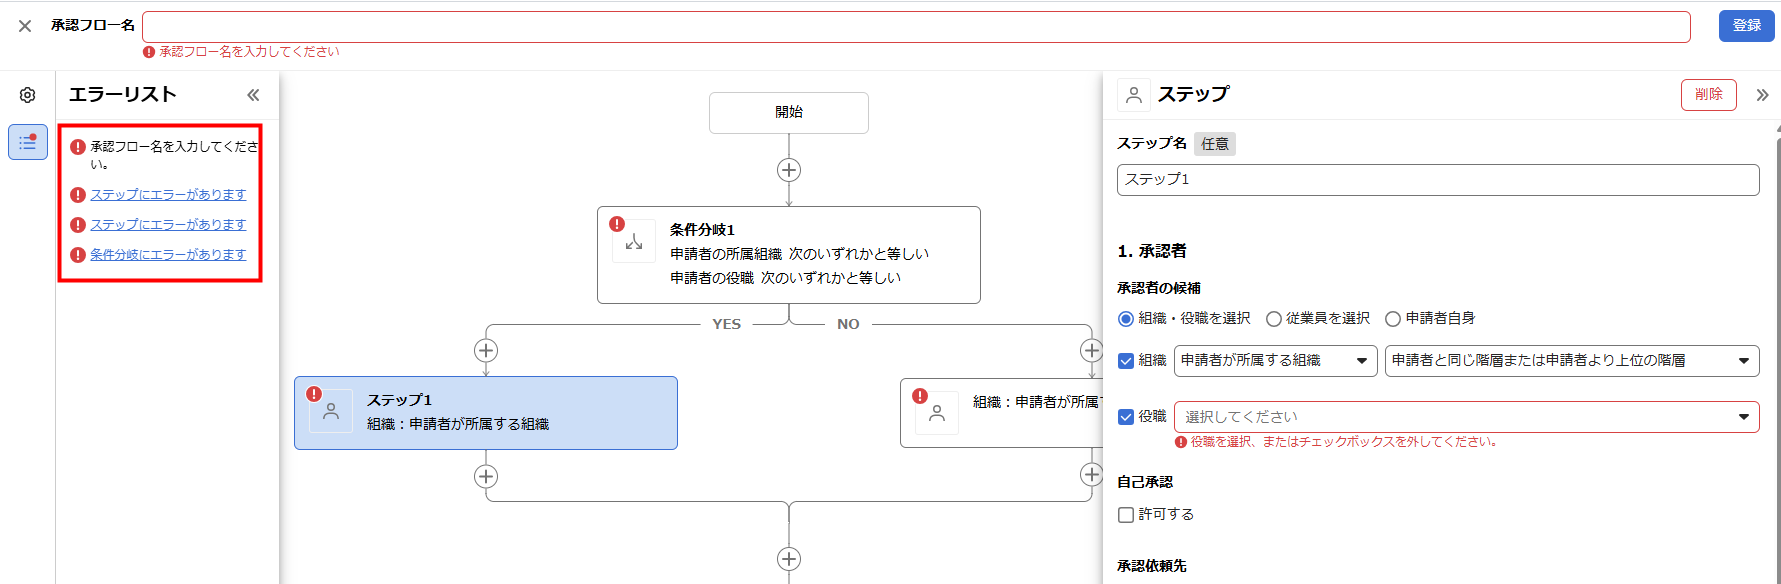Select the "申請者自身" radio button
This screenshot has height=584, width=1781.
point(1393,319)
